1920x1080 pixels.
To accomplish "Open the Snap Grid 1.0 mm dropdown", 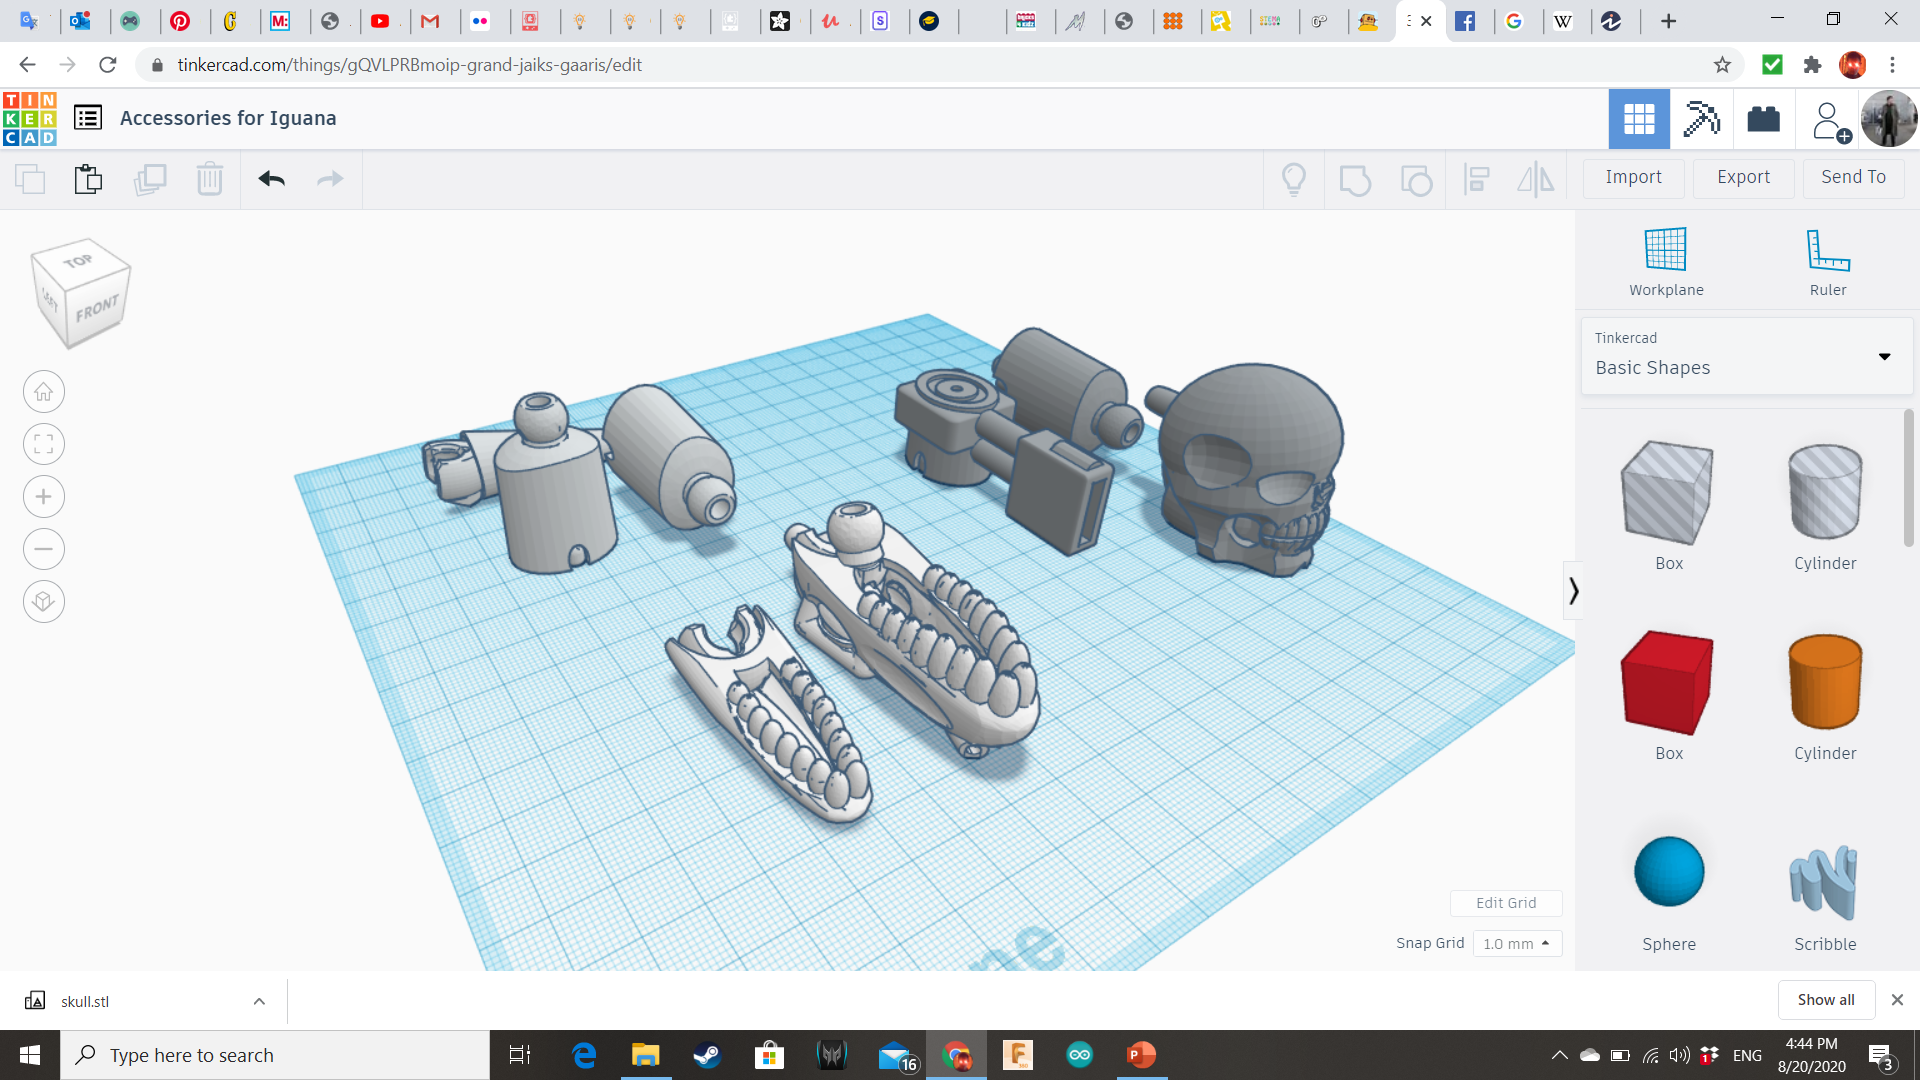I will click(x=1517, y=943).
